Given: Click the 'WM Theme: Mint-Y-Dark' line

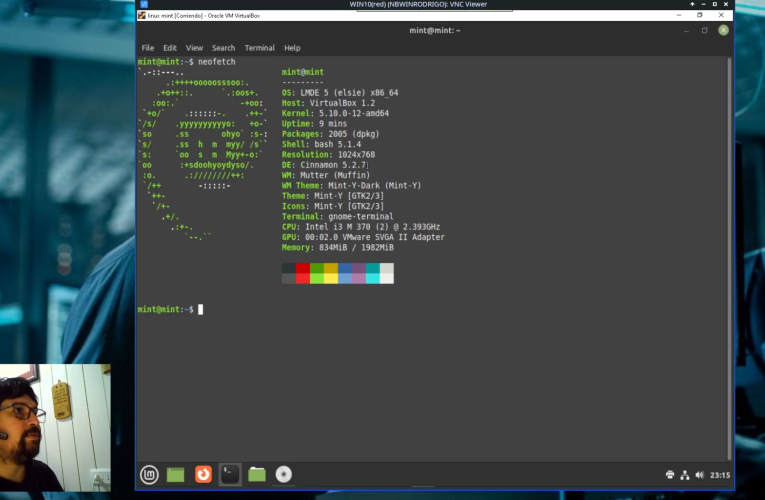Looking at the screenshot, I should pos(351,185).
